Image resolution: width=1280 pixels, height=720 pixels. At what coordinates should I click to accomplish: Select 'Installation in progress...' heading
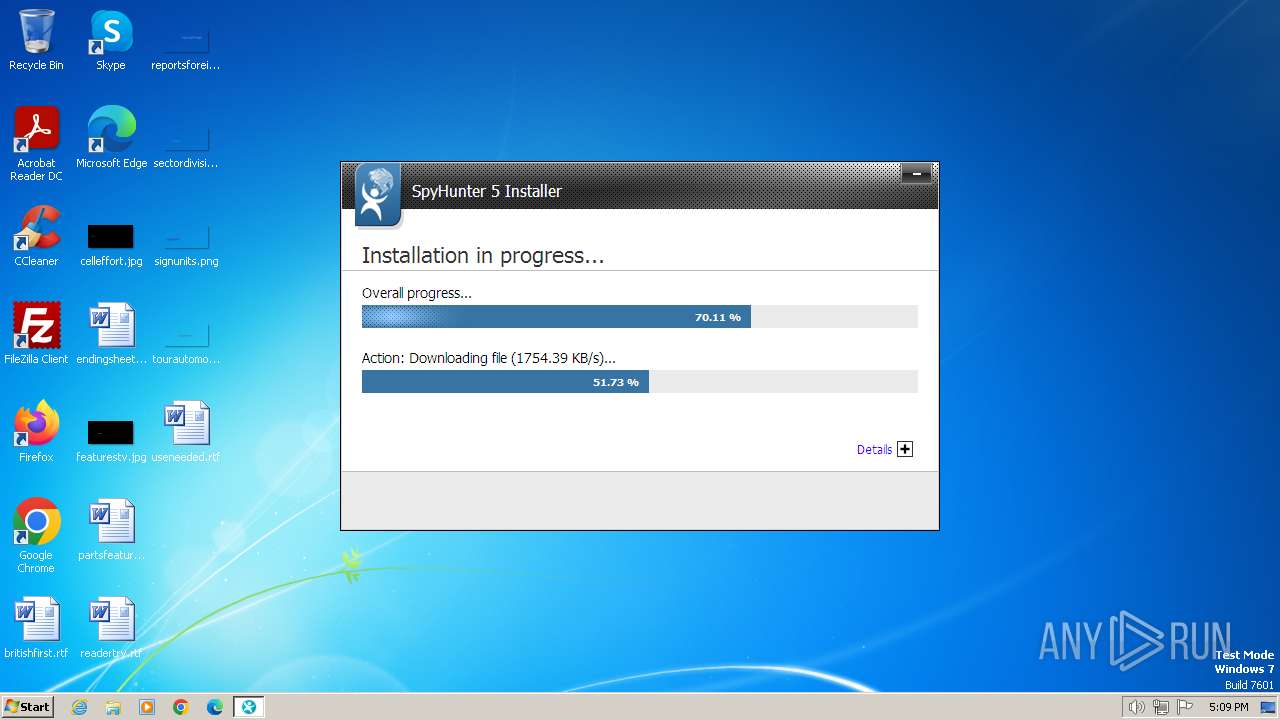(482, 255)
